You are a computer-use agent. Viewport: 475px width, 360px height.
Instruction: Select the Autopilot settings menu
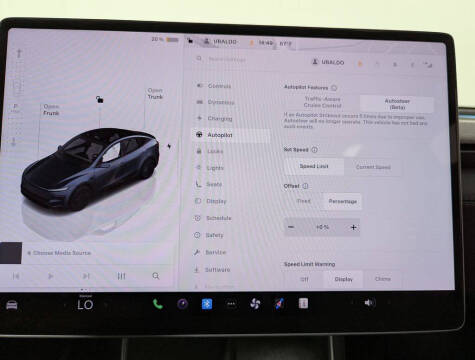pyautogui.click(x=231, y=135)
